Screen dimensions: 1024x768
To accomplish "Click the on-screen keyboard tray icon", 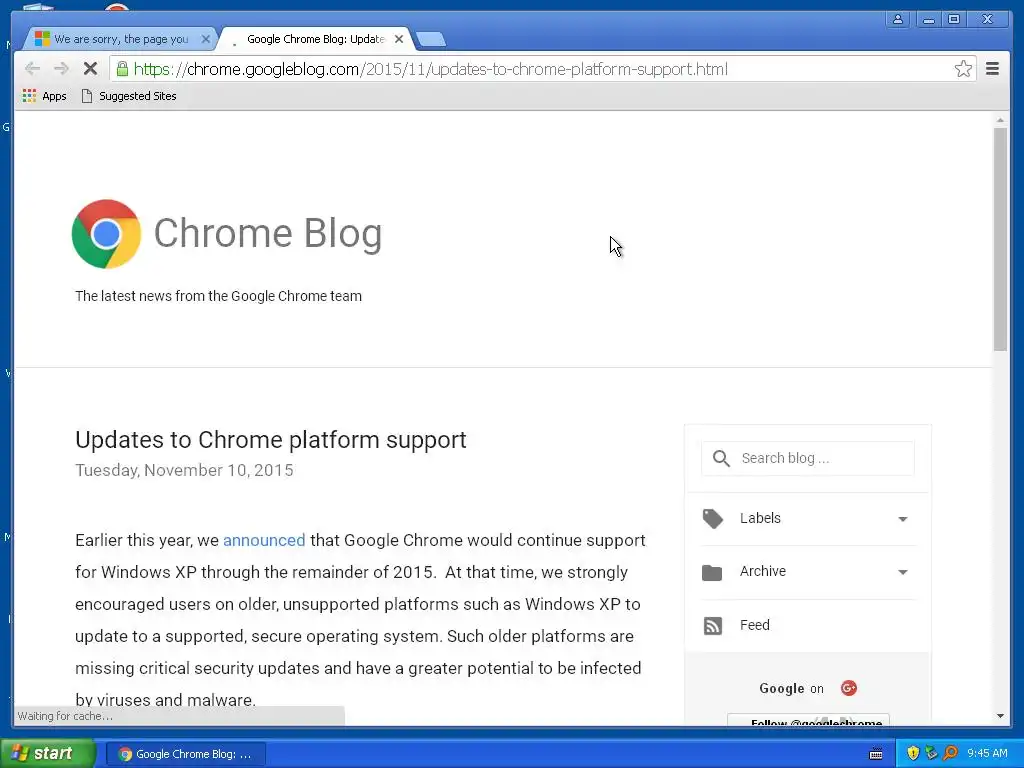I will [876, 754].
